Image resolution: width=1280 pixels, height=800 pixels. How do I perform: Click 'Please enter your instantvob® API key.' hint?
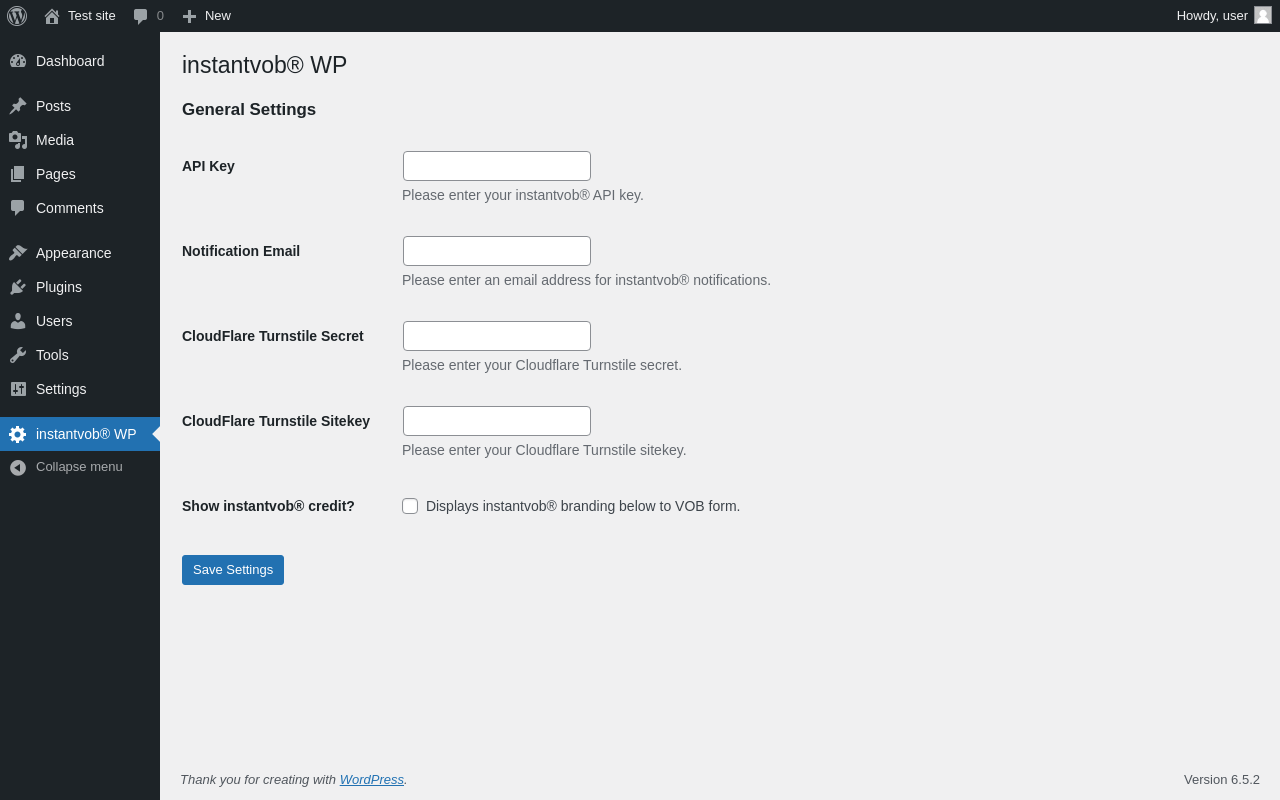click(x=523, y=195)
